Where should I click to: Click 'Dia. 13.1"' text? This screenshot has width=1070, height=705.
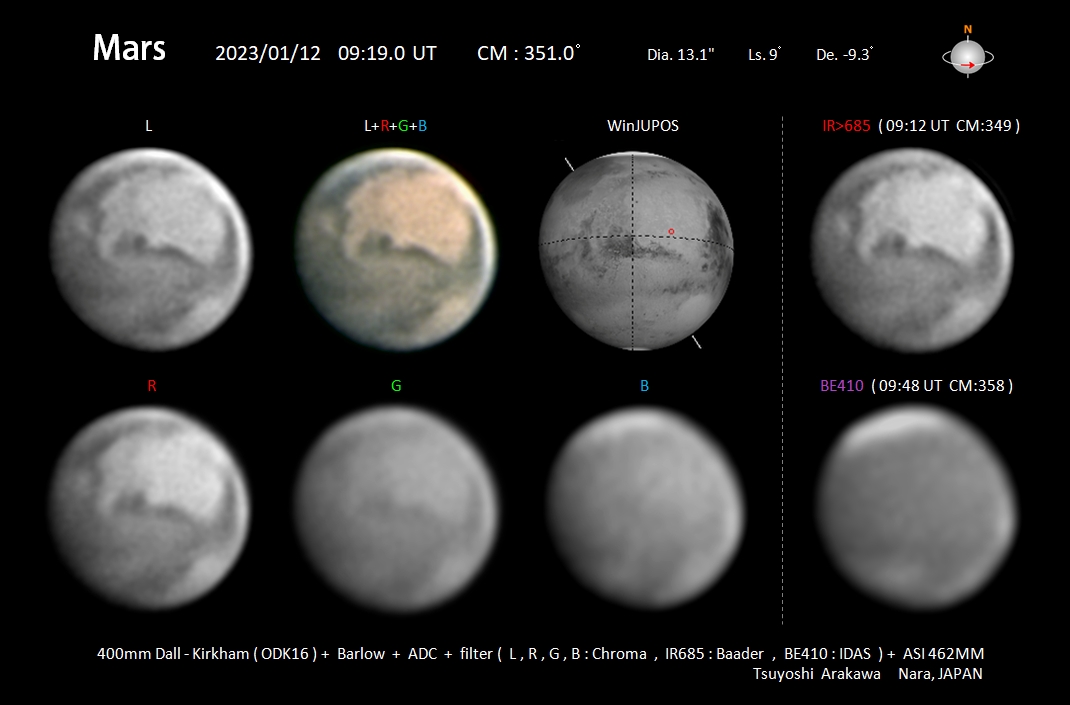point(680,55)
